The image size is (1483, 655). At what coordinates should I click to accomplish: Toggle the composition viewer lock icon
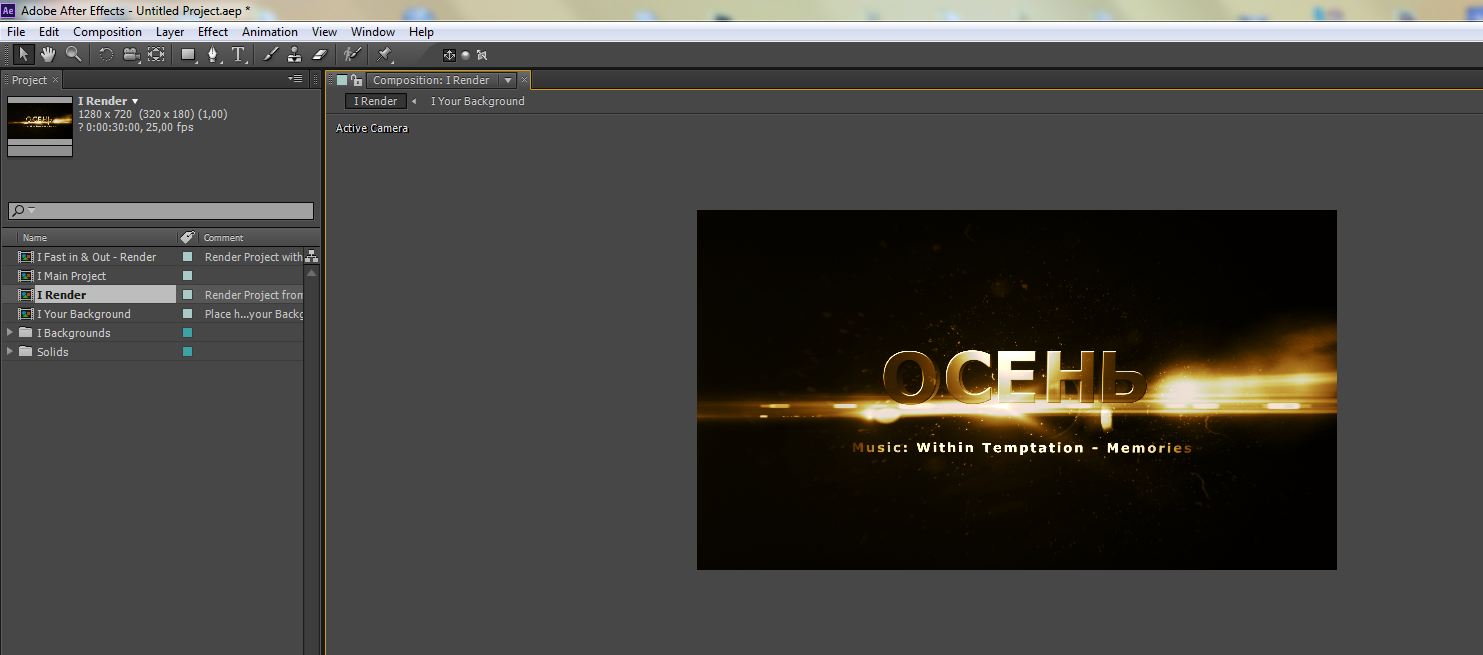click(x=355, y=80)
